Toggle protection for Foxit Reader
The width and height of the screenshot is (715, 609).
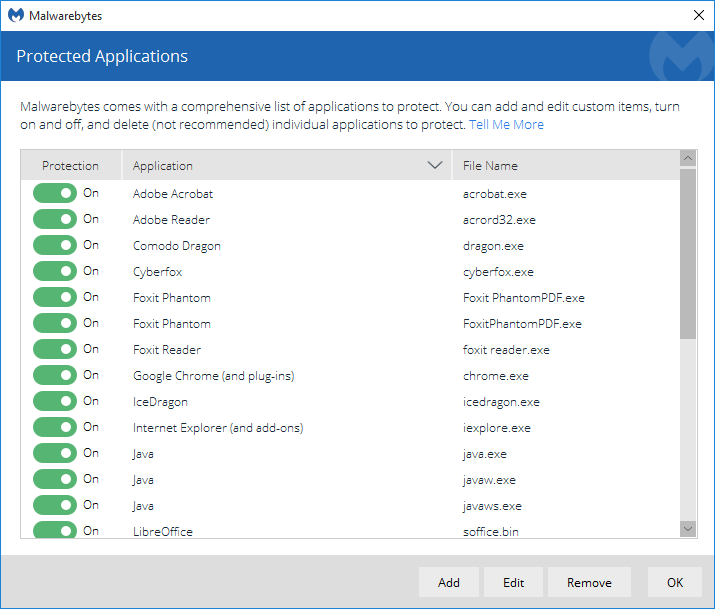(55, 349)
